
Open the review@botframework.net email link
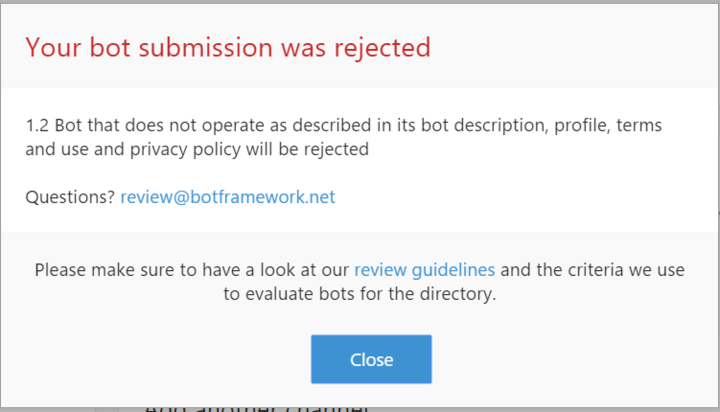[x=227, y=197]
